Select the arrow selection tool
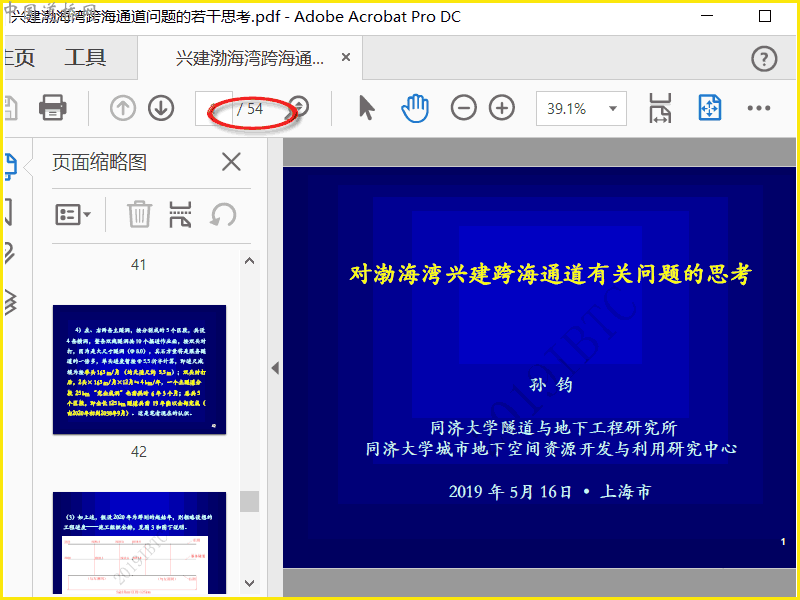This screenshot has width=800, height=600. [366, 108]
